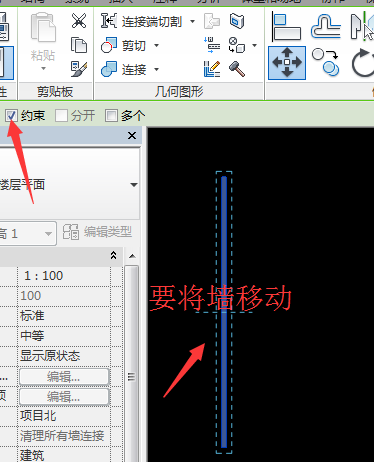Open the 连接端切割 dropdown arrow

[x=192, y=21]
